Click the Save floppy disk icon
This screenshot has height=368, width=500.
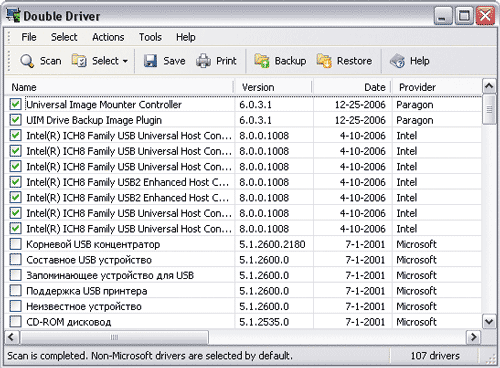click(150, 61)
